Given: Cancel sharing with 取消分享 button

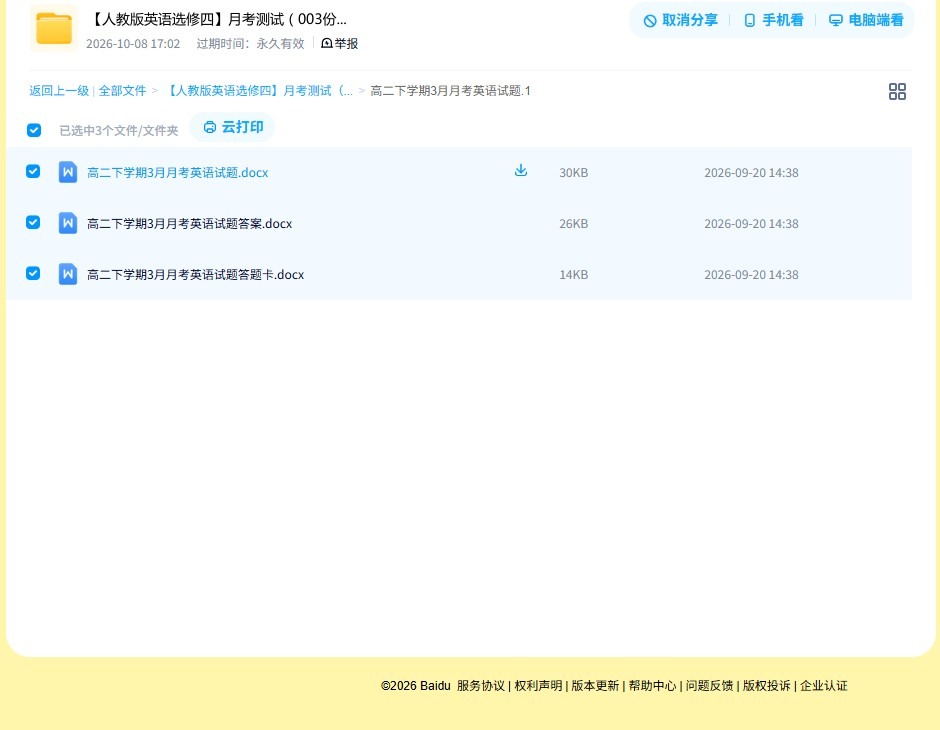Looking at the screenshot, I should pyautogui.click(x=680, y=20).
